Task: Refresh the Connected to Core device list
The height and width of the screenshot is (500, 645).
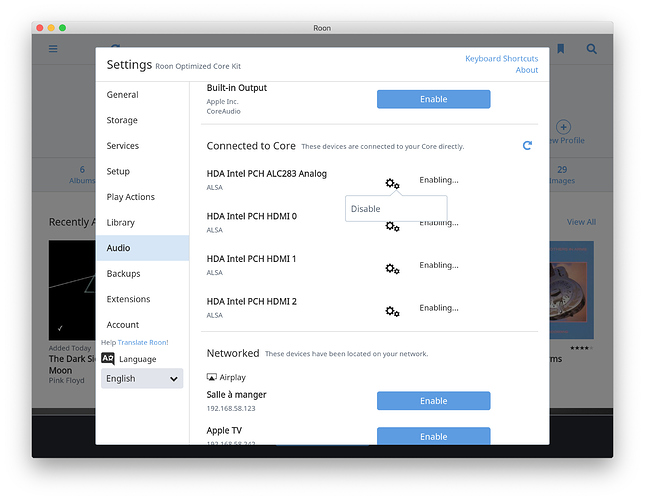Action: click(527, 146)
